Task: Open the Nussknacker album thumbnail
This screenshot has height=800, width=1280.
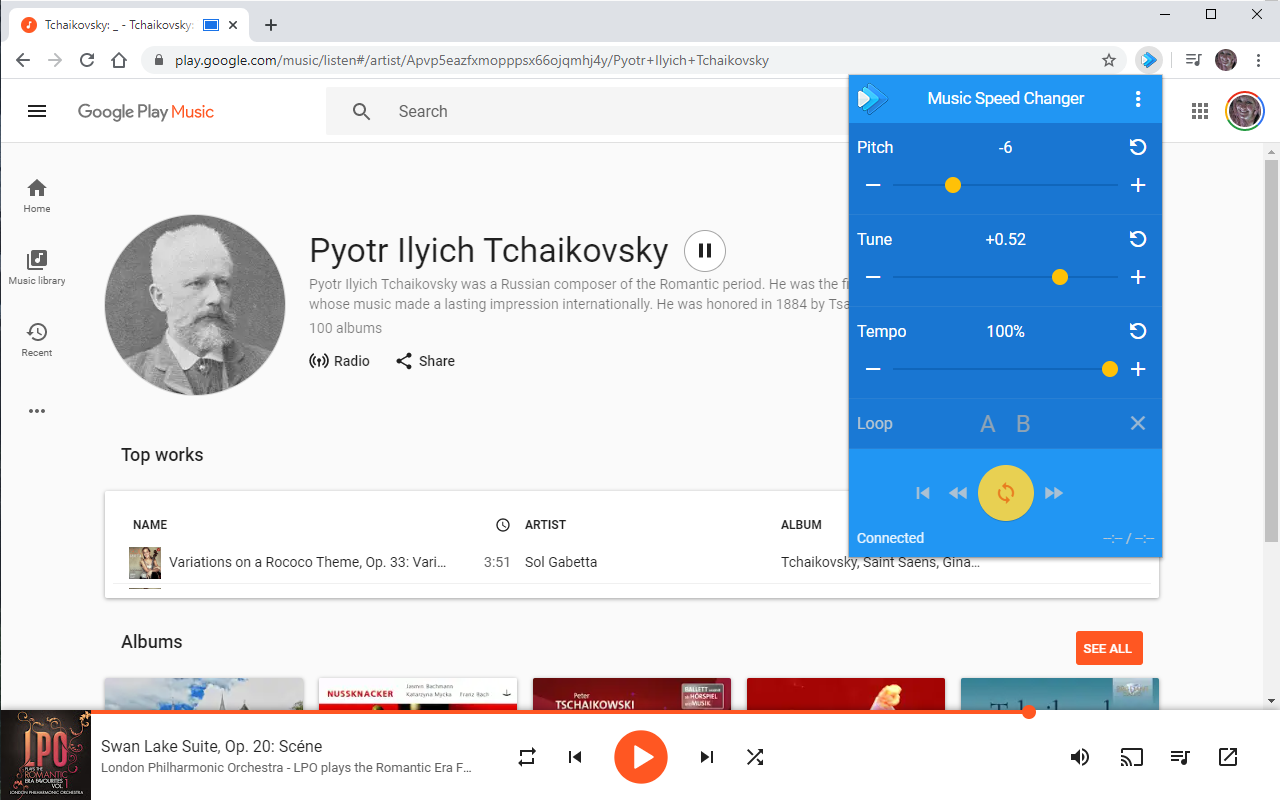Action: tap(418, 693)
